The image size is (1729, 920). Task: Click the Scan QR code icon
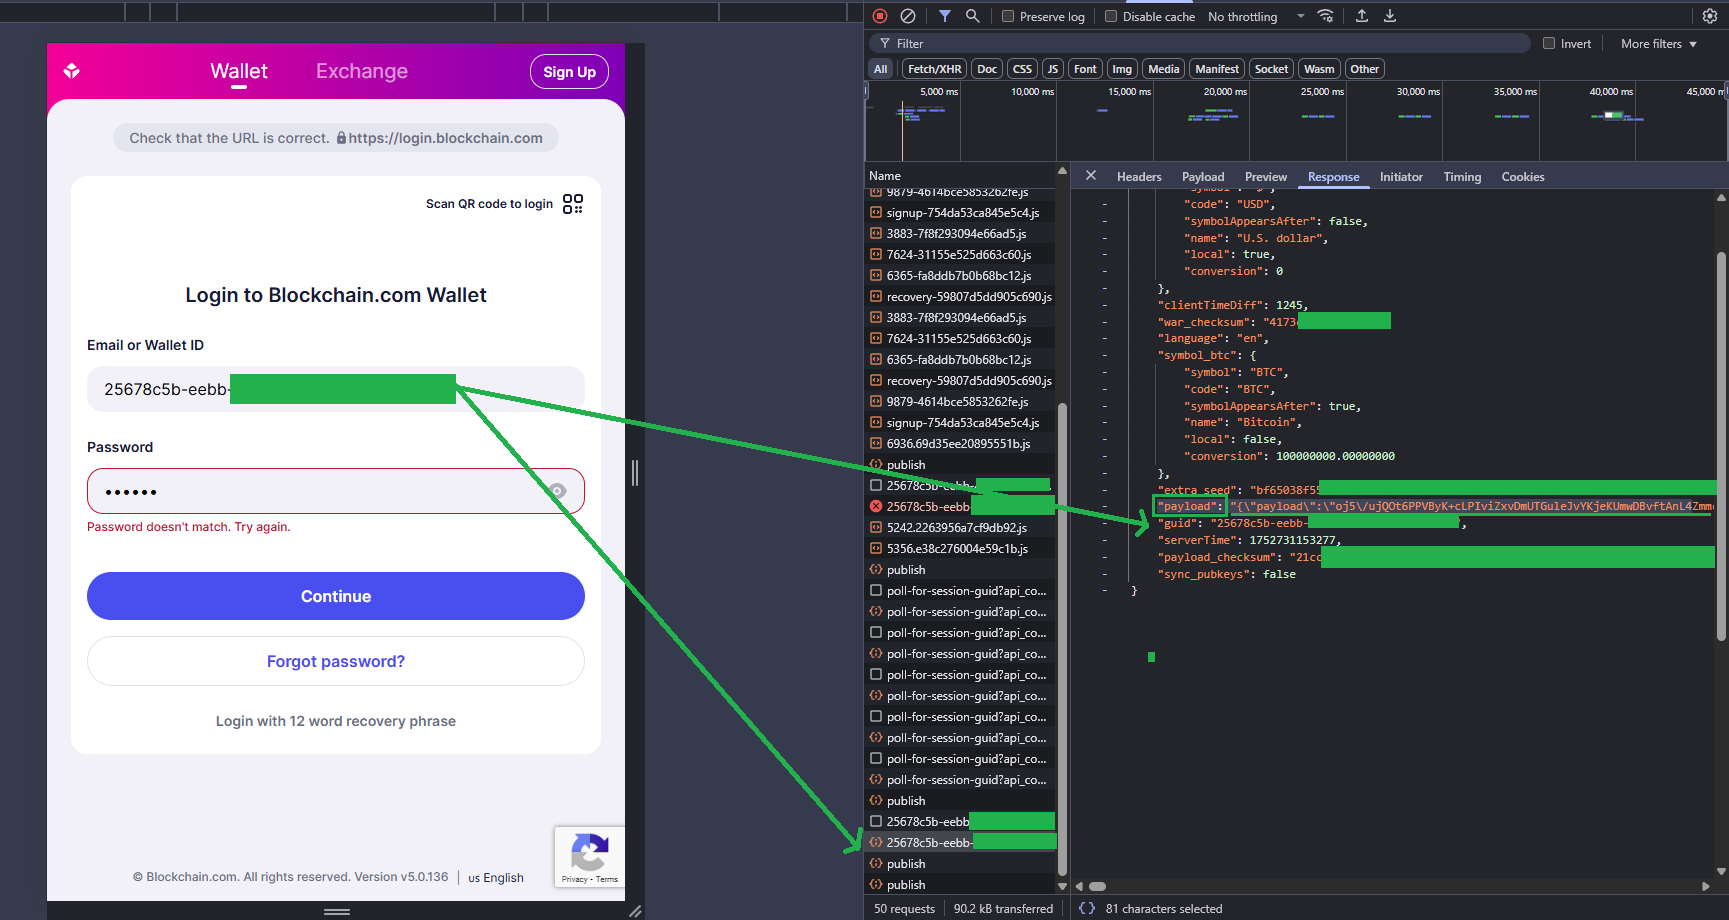pyautogui.click(x=573, y=204)
